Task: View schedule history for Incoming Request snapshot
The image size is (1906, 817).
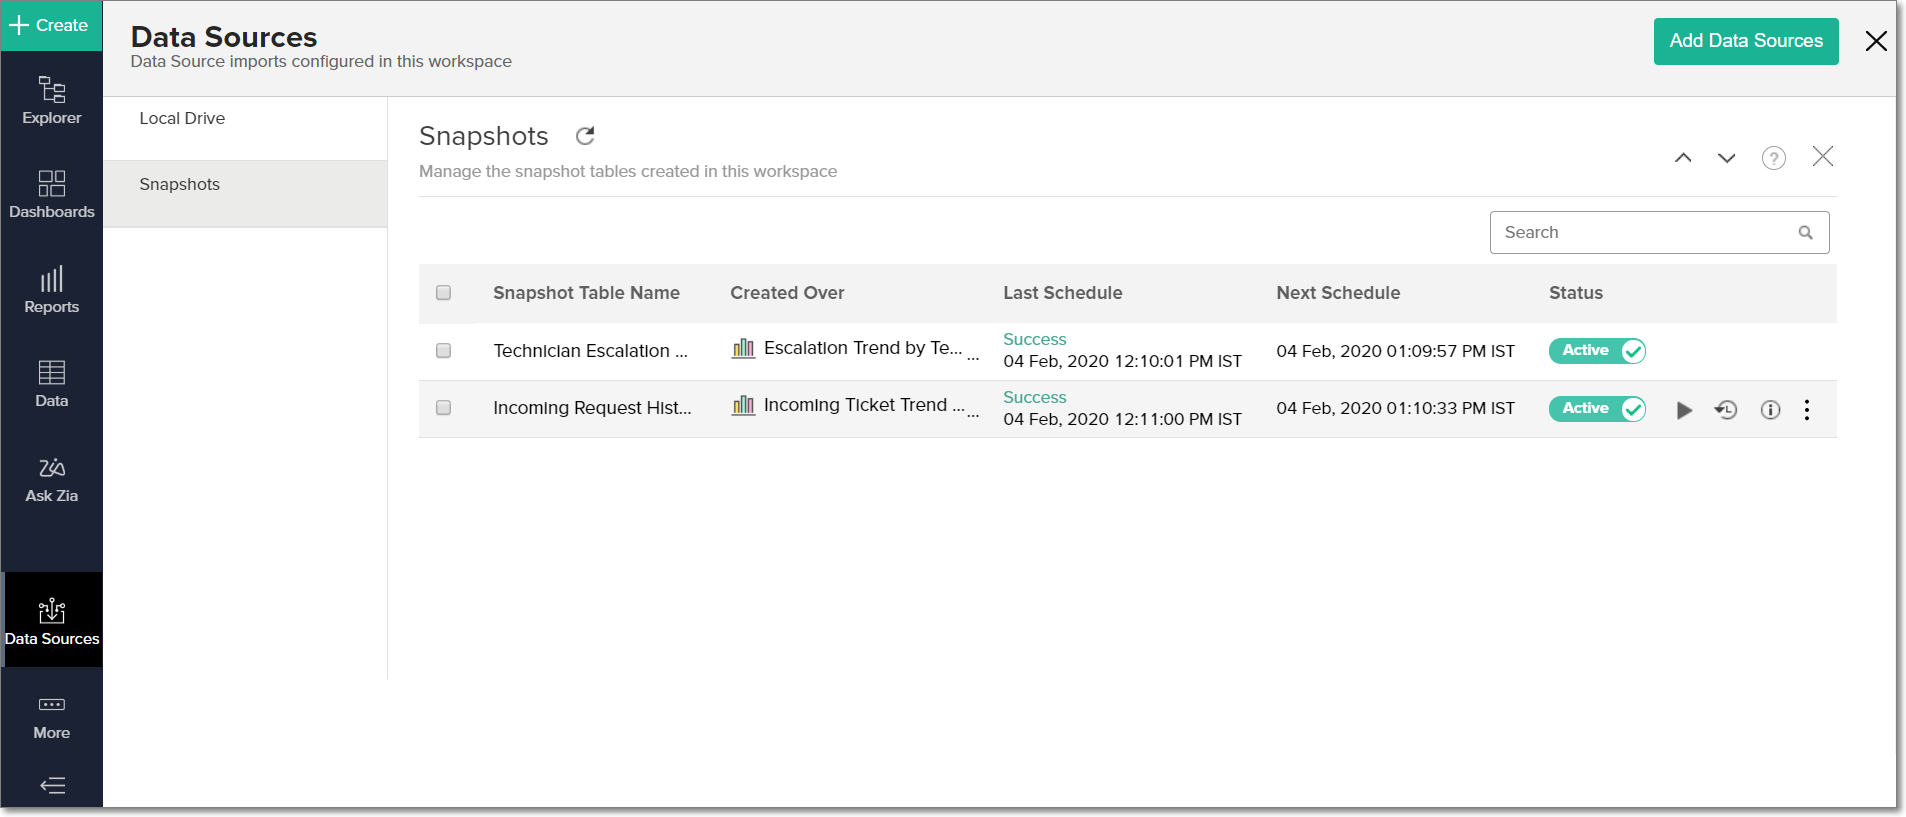Action: tap(1726, 410)
